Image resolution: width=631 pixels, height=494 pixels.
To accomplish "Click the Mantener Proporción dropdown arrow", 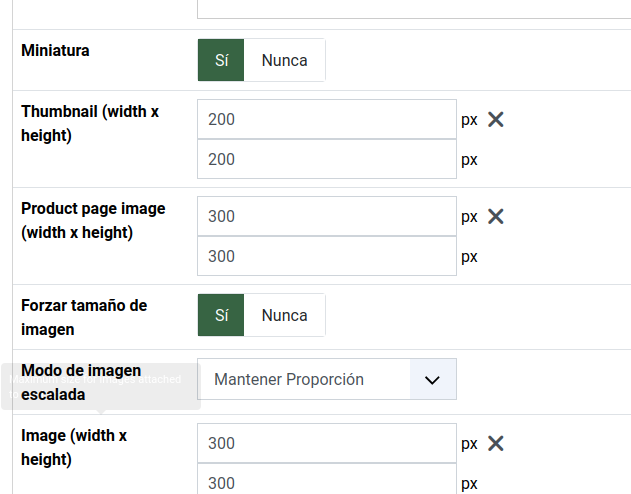I will click(x=433, y=379).
